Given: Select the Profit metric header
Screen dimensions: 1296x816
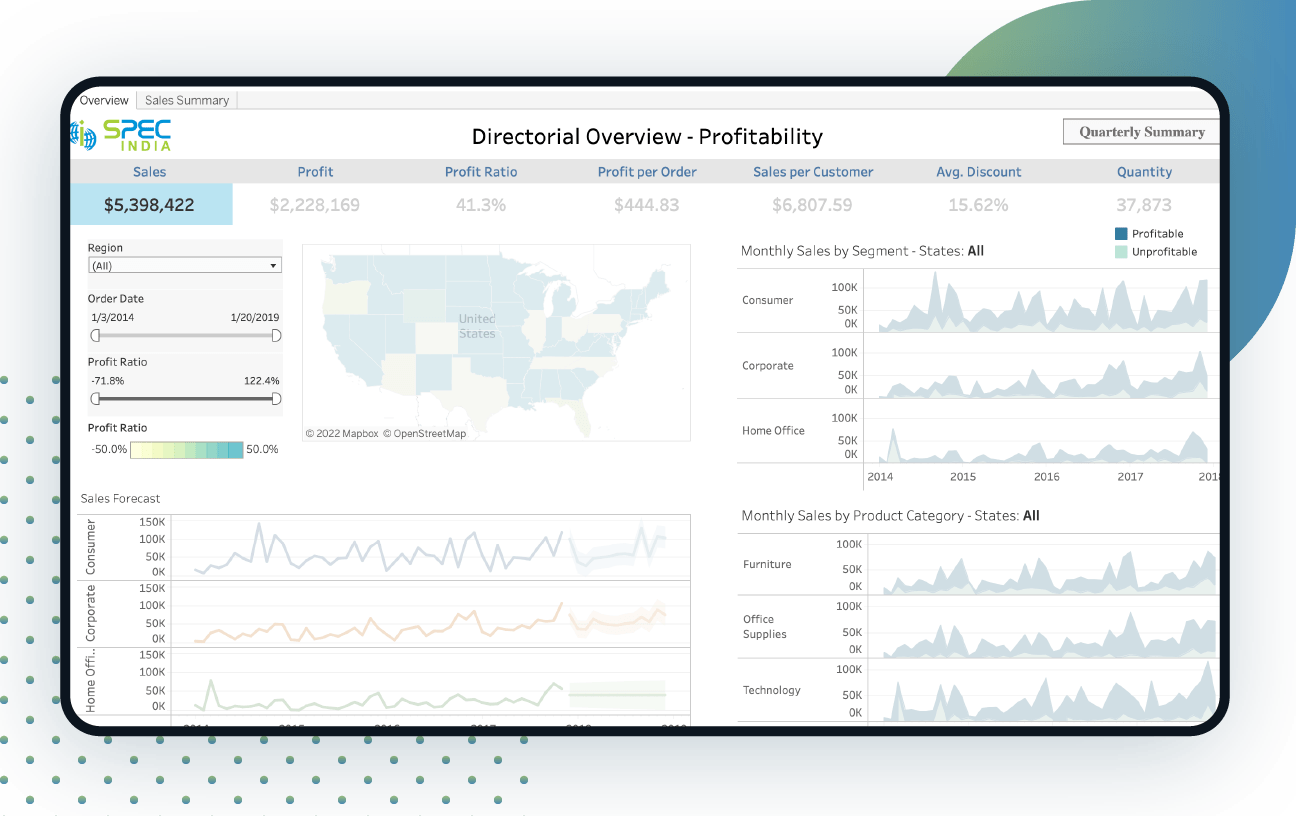Looking at the screenshot, I should click(x=315, y=172).
